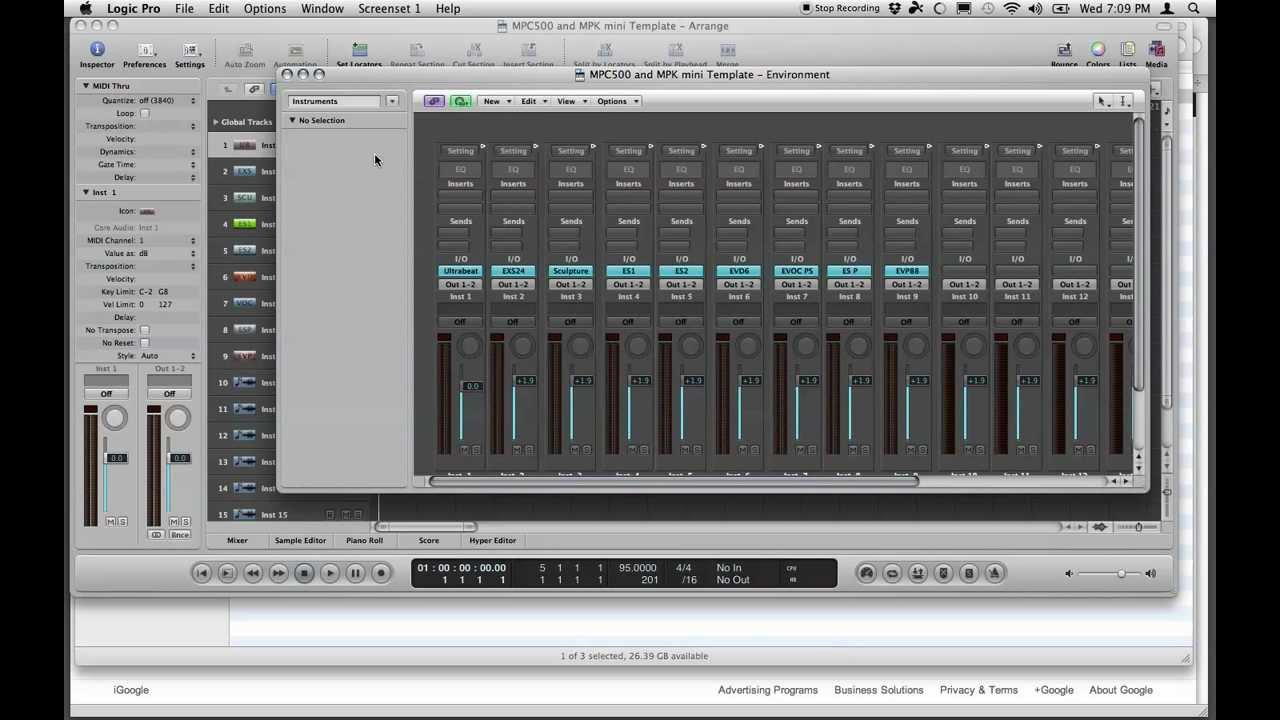Click the Inst 1 fader in Inspector
This screenshot has width=1280, height=720.
pyautogui.click(x=117, y=458)
